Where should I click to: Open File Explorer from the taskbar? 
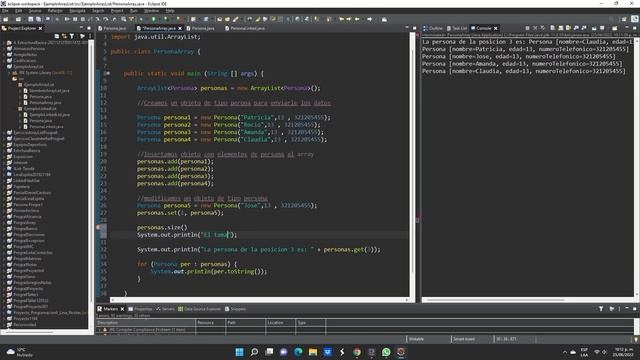[313, 352]
